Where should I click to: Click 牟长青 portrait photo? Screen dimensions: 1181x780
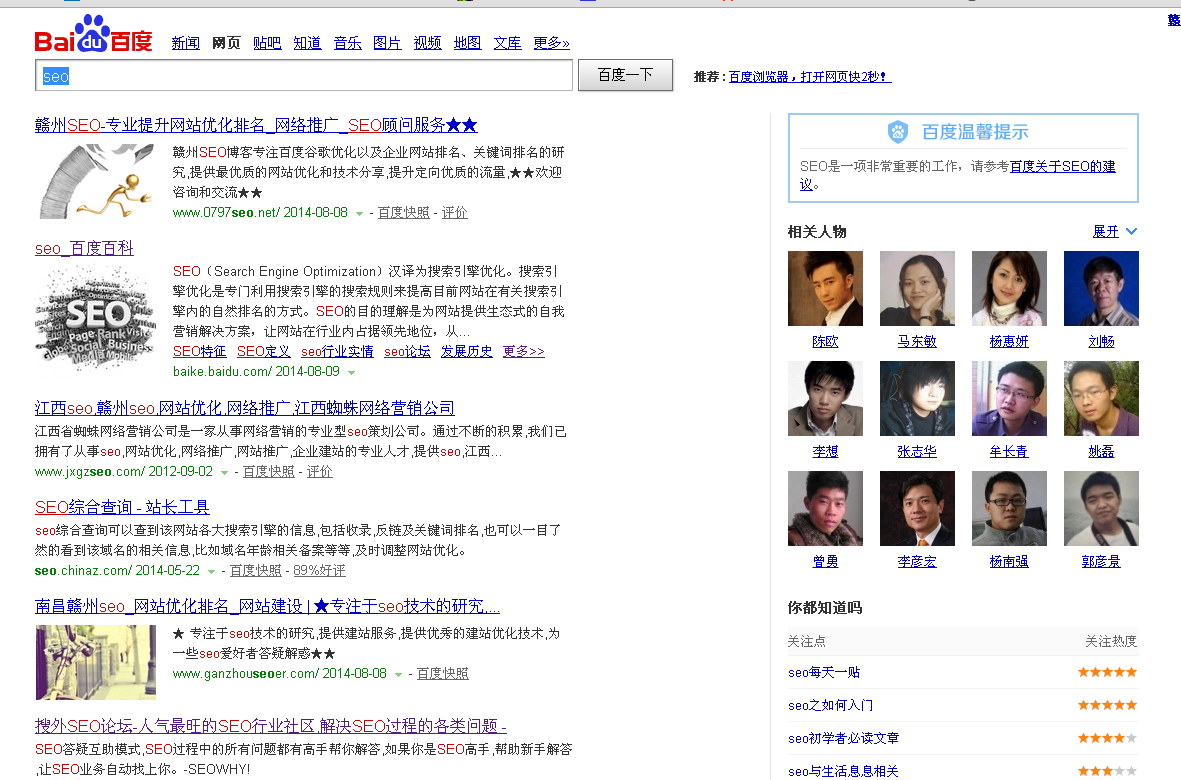1009,398
